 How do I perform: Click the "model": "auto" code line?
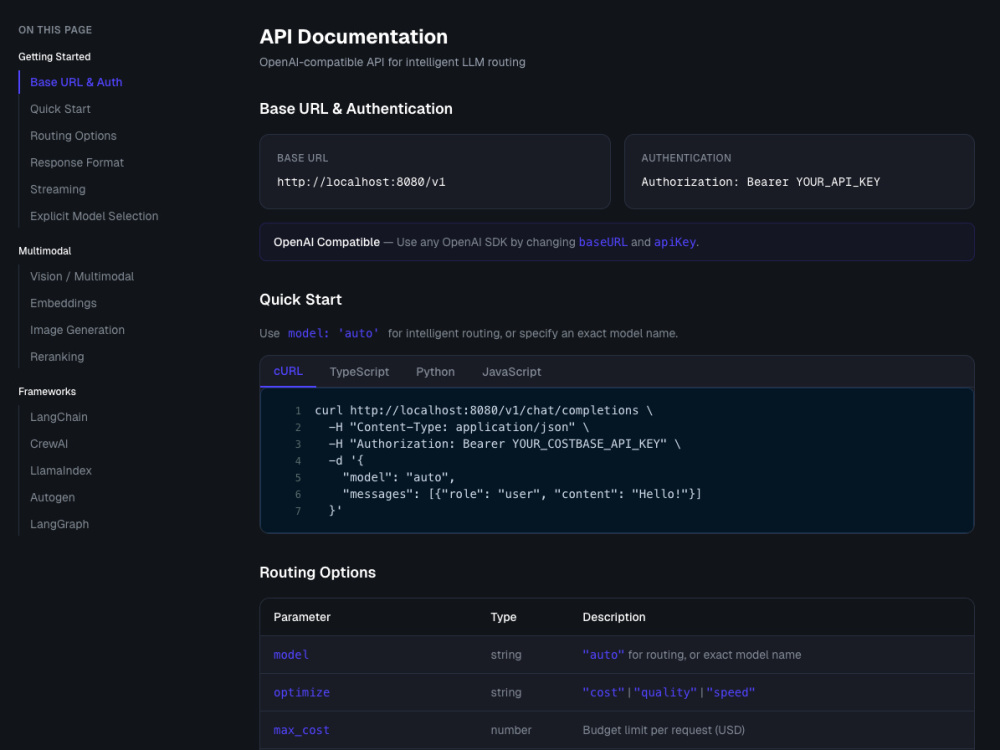[x=399, y=477]
